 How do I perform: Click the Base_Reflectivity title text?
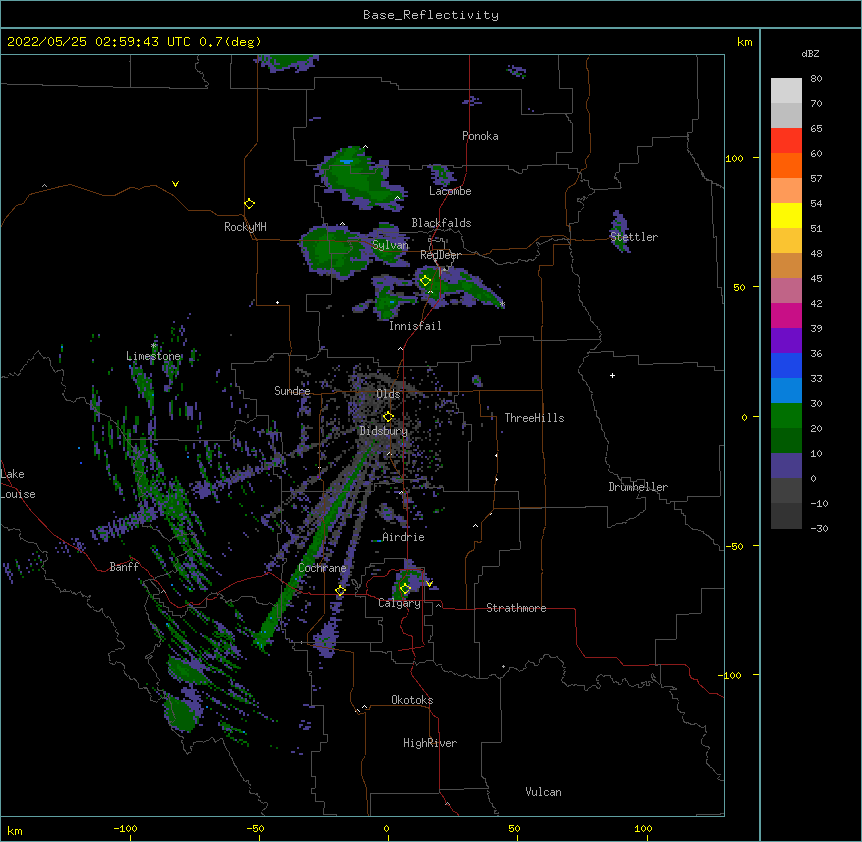coord(431,15)
